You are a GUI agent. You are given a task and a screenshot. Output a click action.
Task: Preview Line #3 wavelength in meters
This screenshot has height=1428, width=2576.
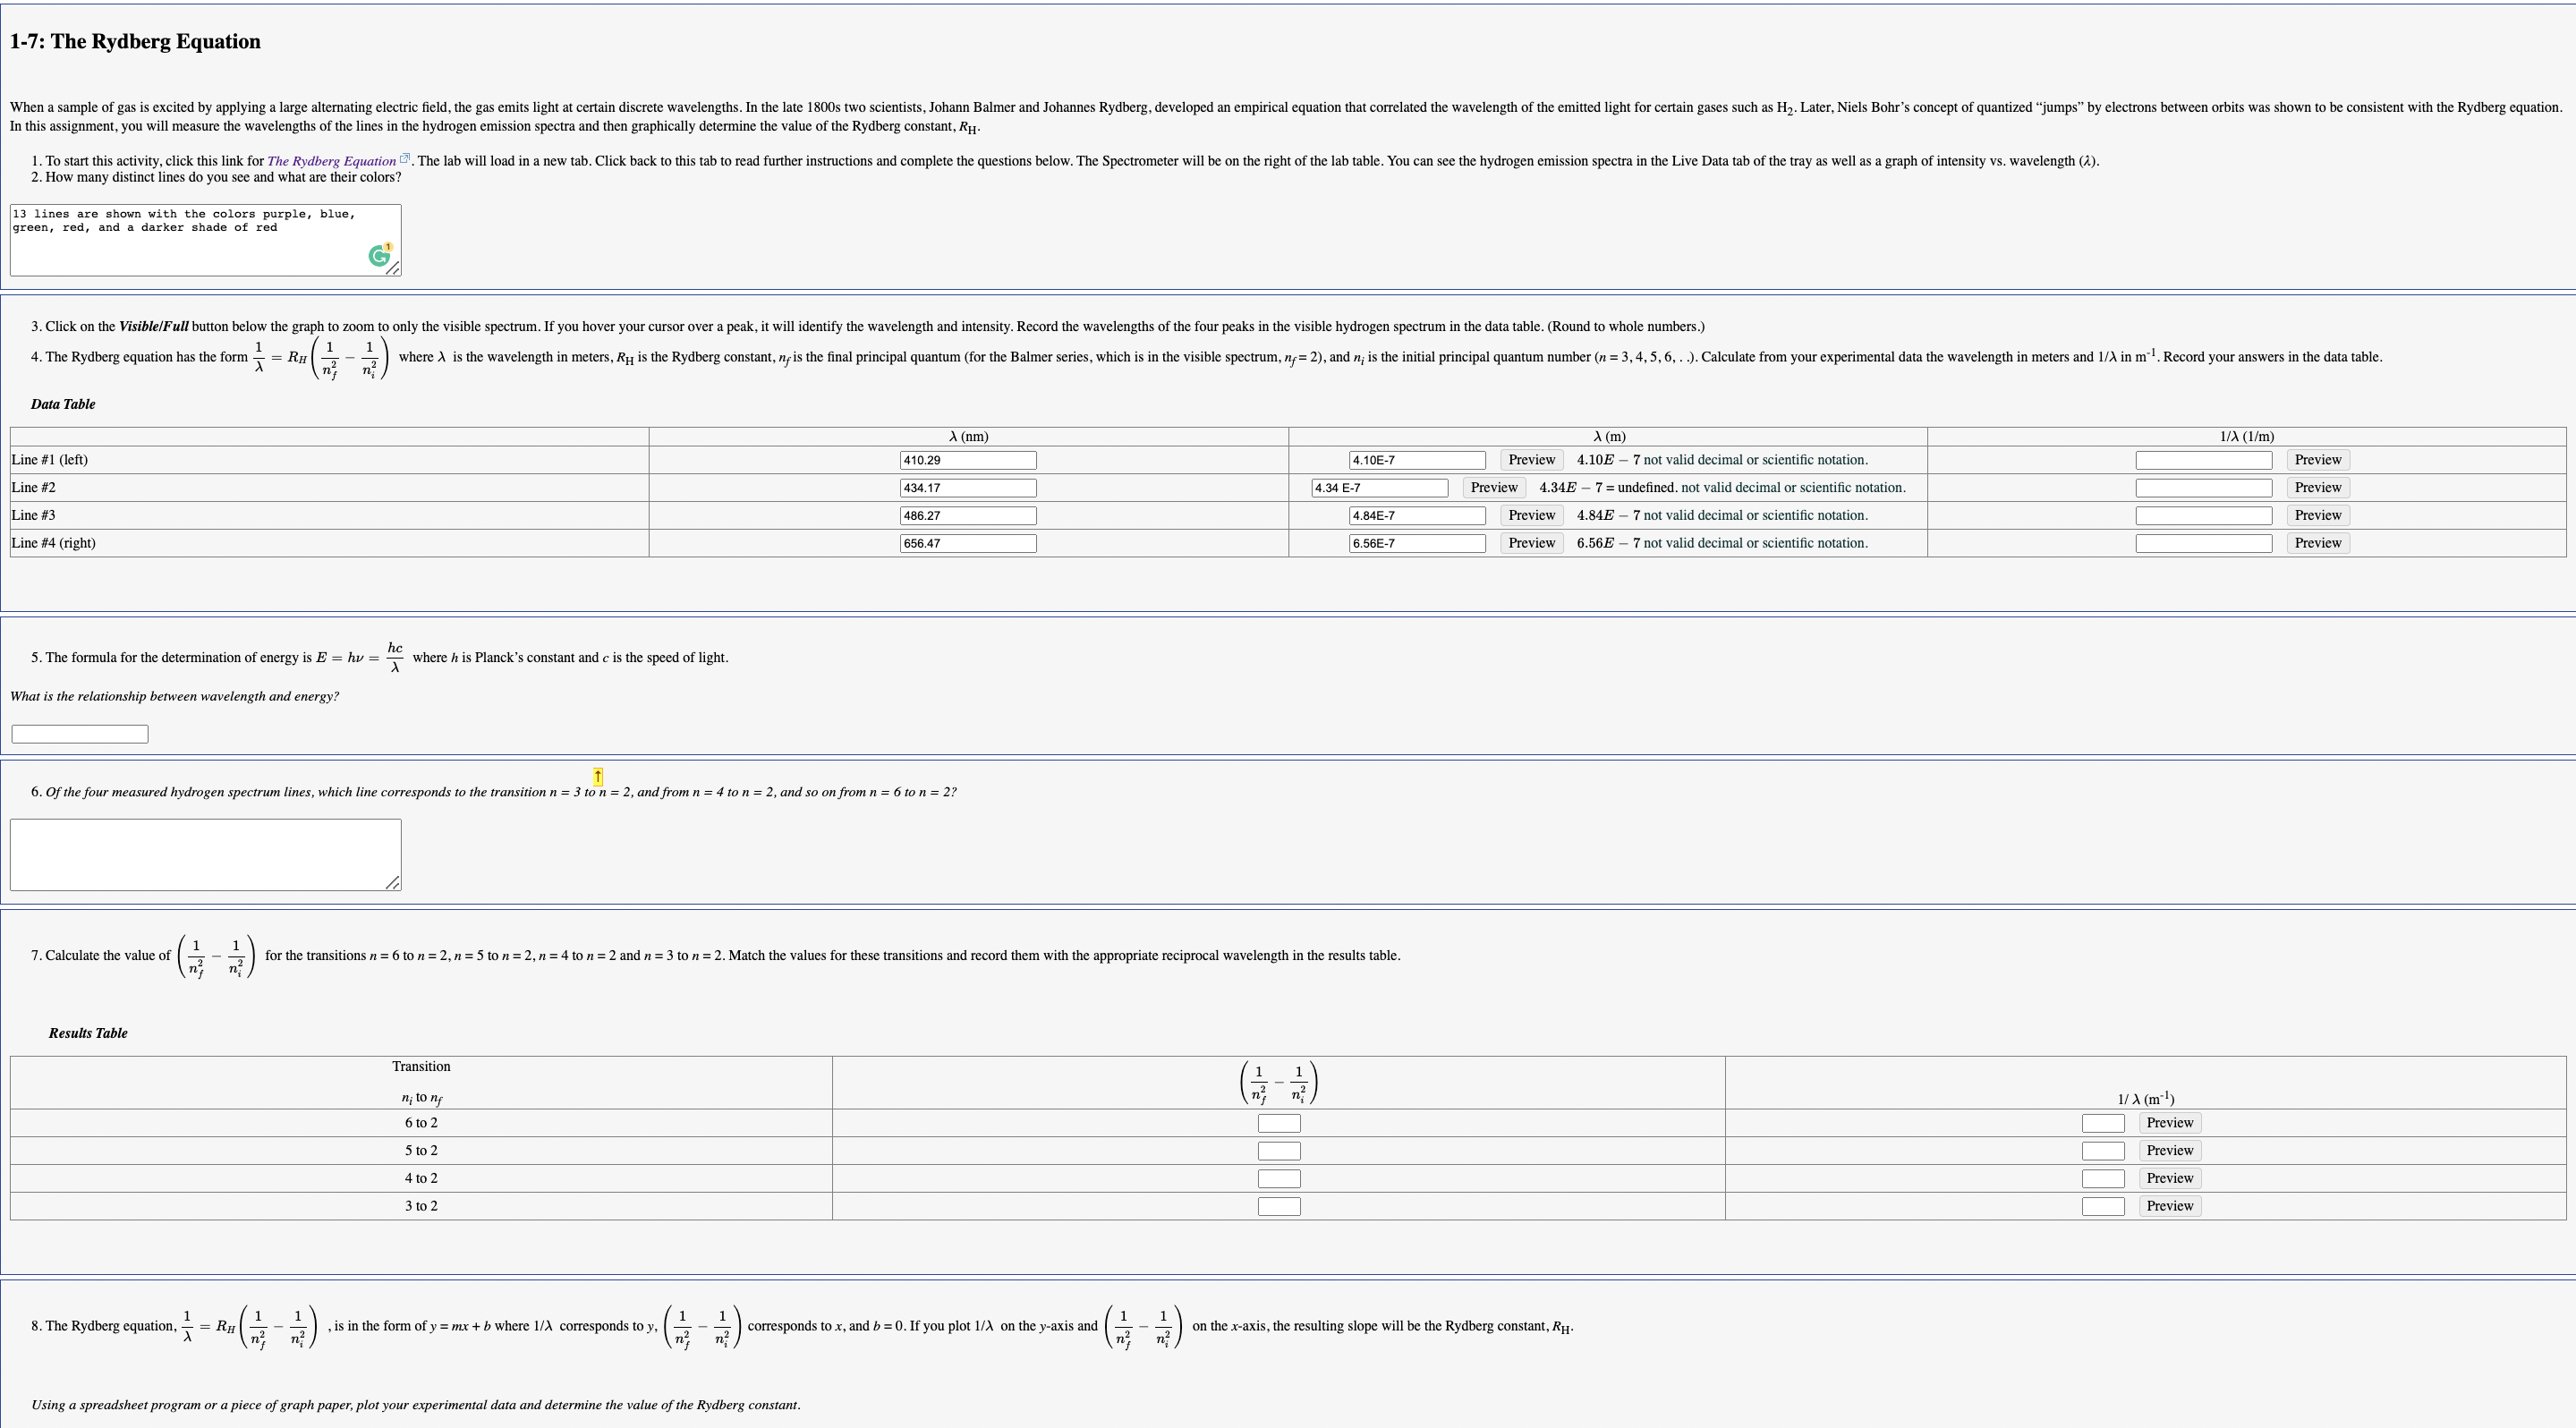pyautogui.click(x=1531, y=516)
